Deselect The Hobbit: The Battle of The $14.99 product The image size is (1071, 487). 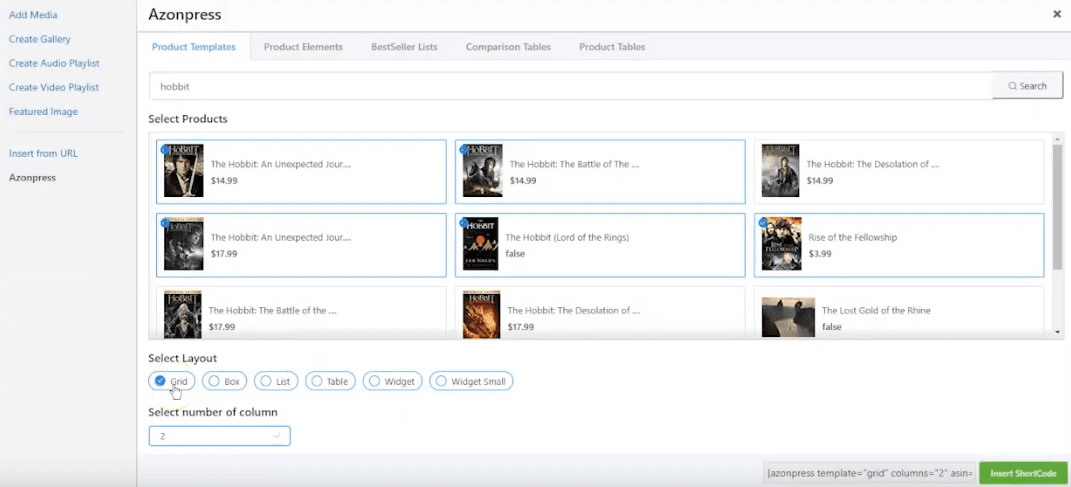(x=600, y=171)
